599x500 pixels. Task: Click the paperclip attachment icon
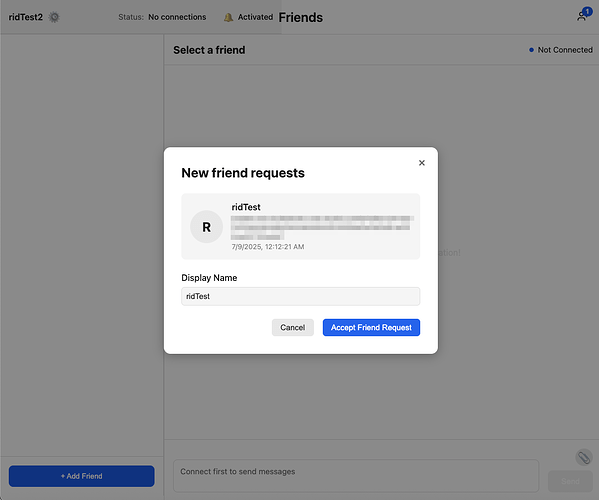(x=584, y=457)
